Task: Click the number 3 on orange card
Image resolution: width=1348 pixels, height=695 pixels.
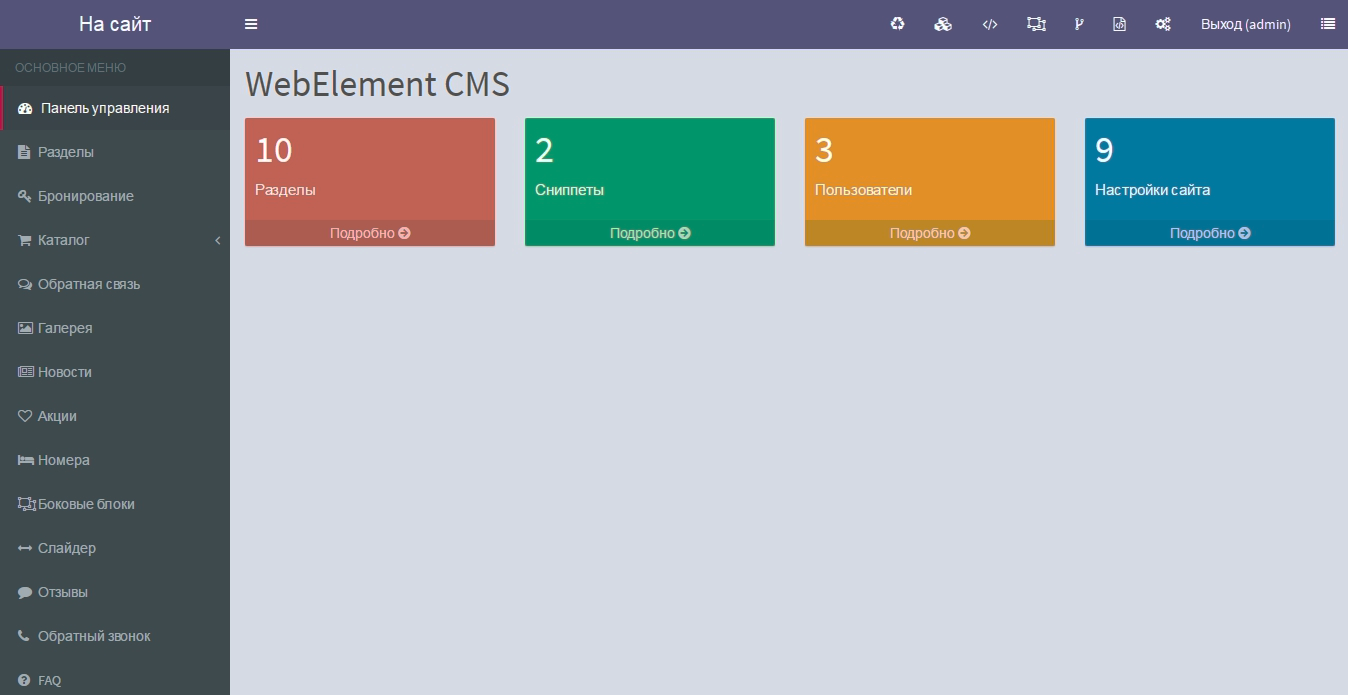Action: (824, 150)
